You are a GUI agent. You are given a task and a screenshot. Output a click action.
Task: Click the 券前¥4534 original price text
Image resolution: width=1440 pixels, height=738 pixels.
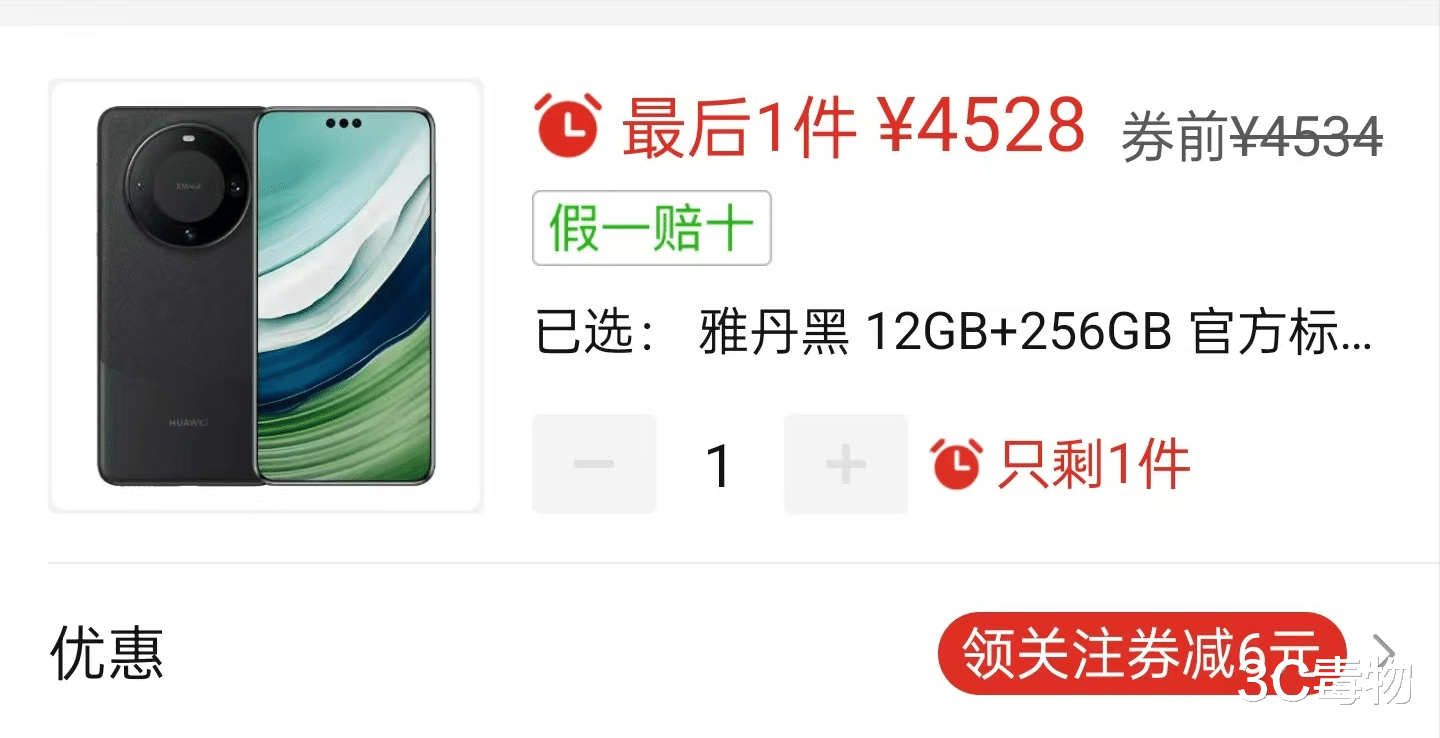(1252, 136)
